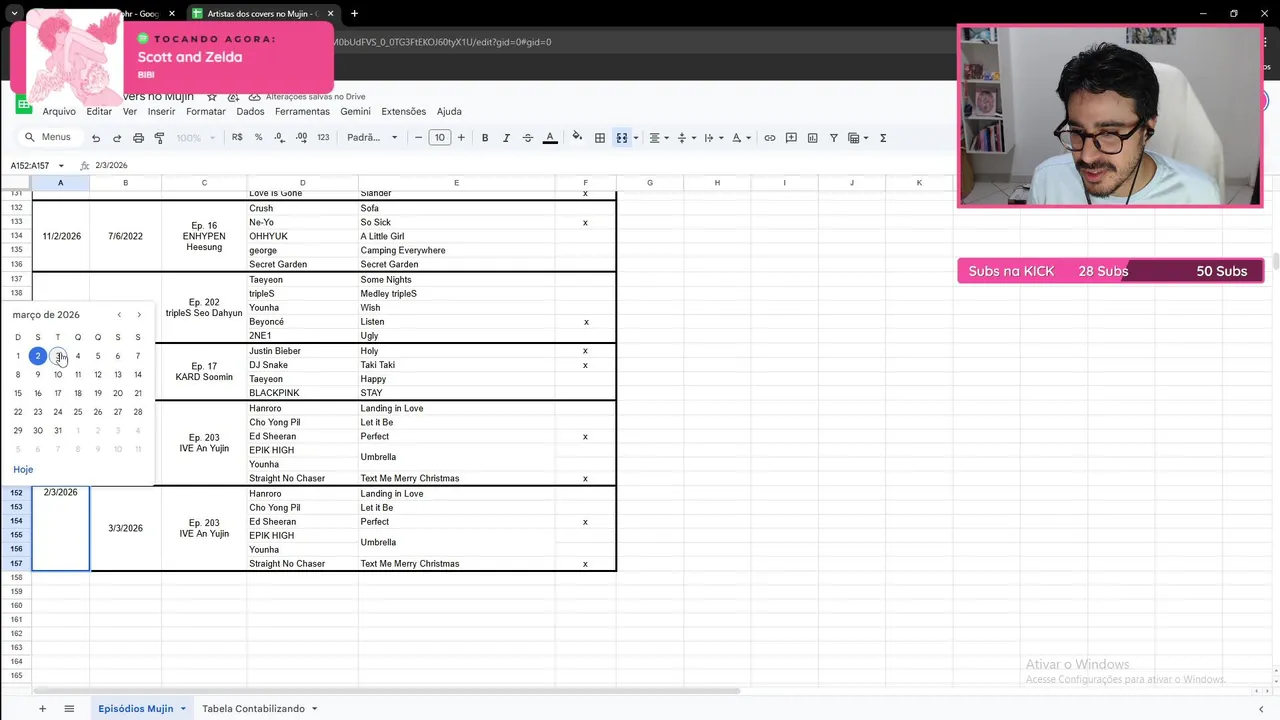This screenshot has width=1280, height=720.
Task: Select day 3 in March calendar
Action: coord(58,356)
